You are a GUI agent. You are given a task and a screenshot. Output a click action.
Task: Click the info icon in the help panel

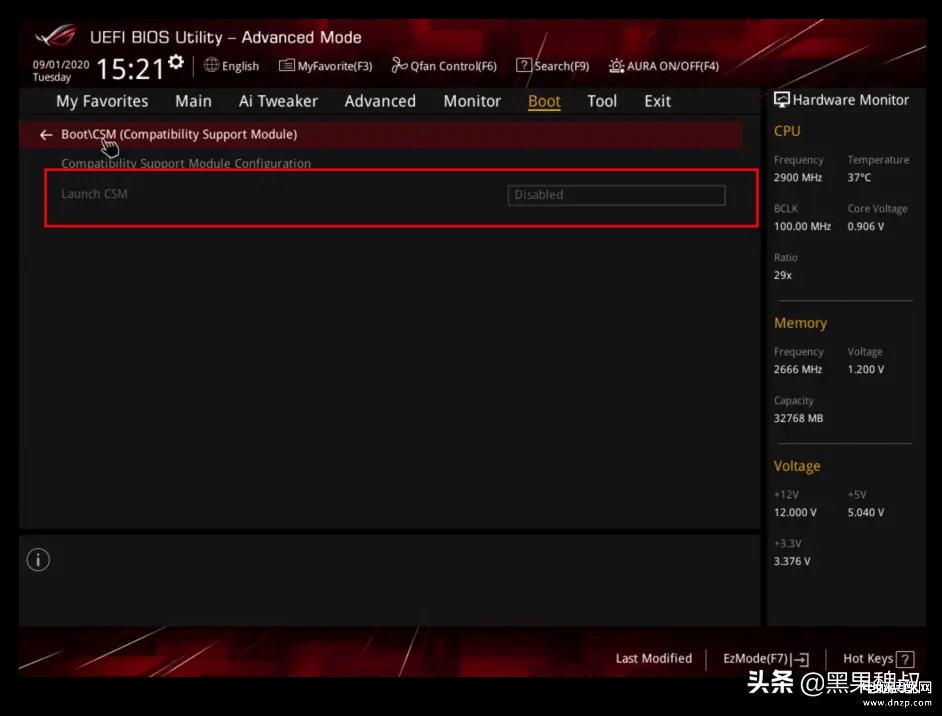point(38,560)
